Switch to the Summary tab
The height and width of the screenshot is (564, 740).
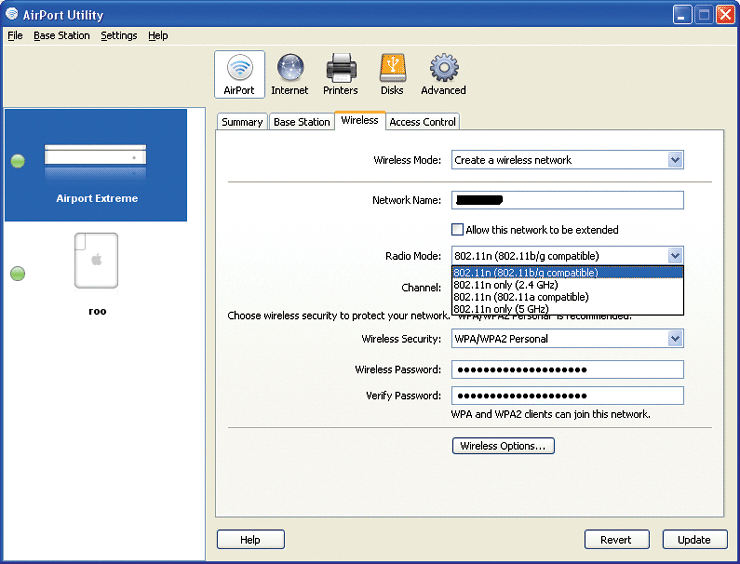click(x=242, y=122)
